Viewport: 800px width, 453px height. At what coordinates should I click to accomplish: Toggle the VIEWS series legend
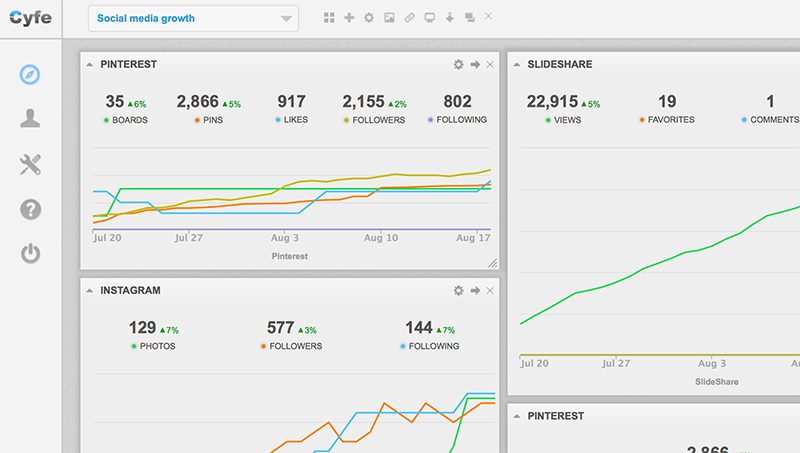(563, 120)
